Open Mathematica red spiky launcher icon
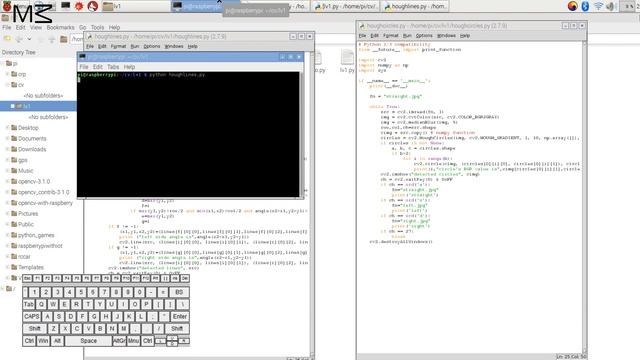This screenshot has width=640, height=360. 79,6
